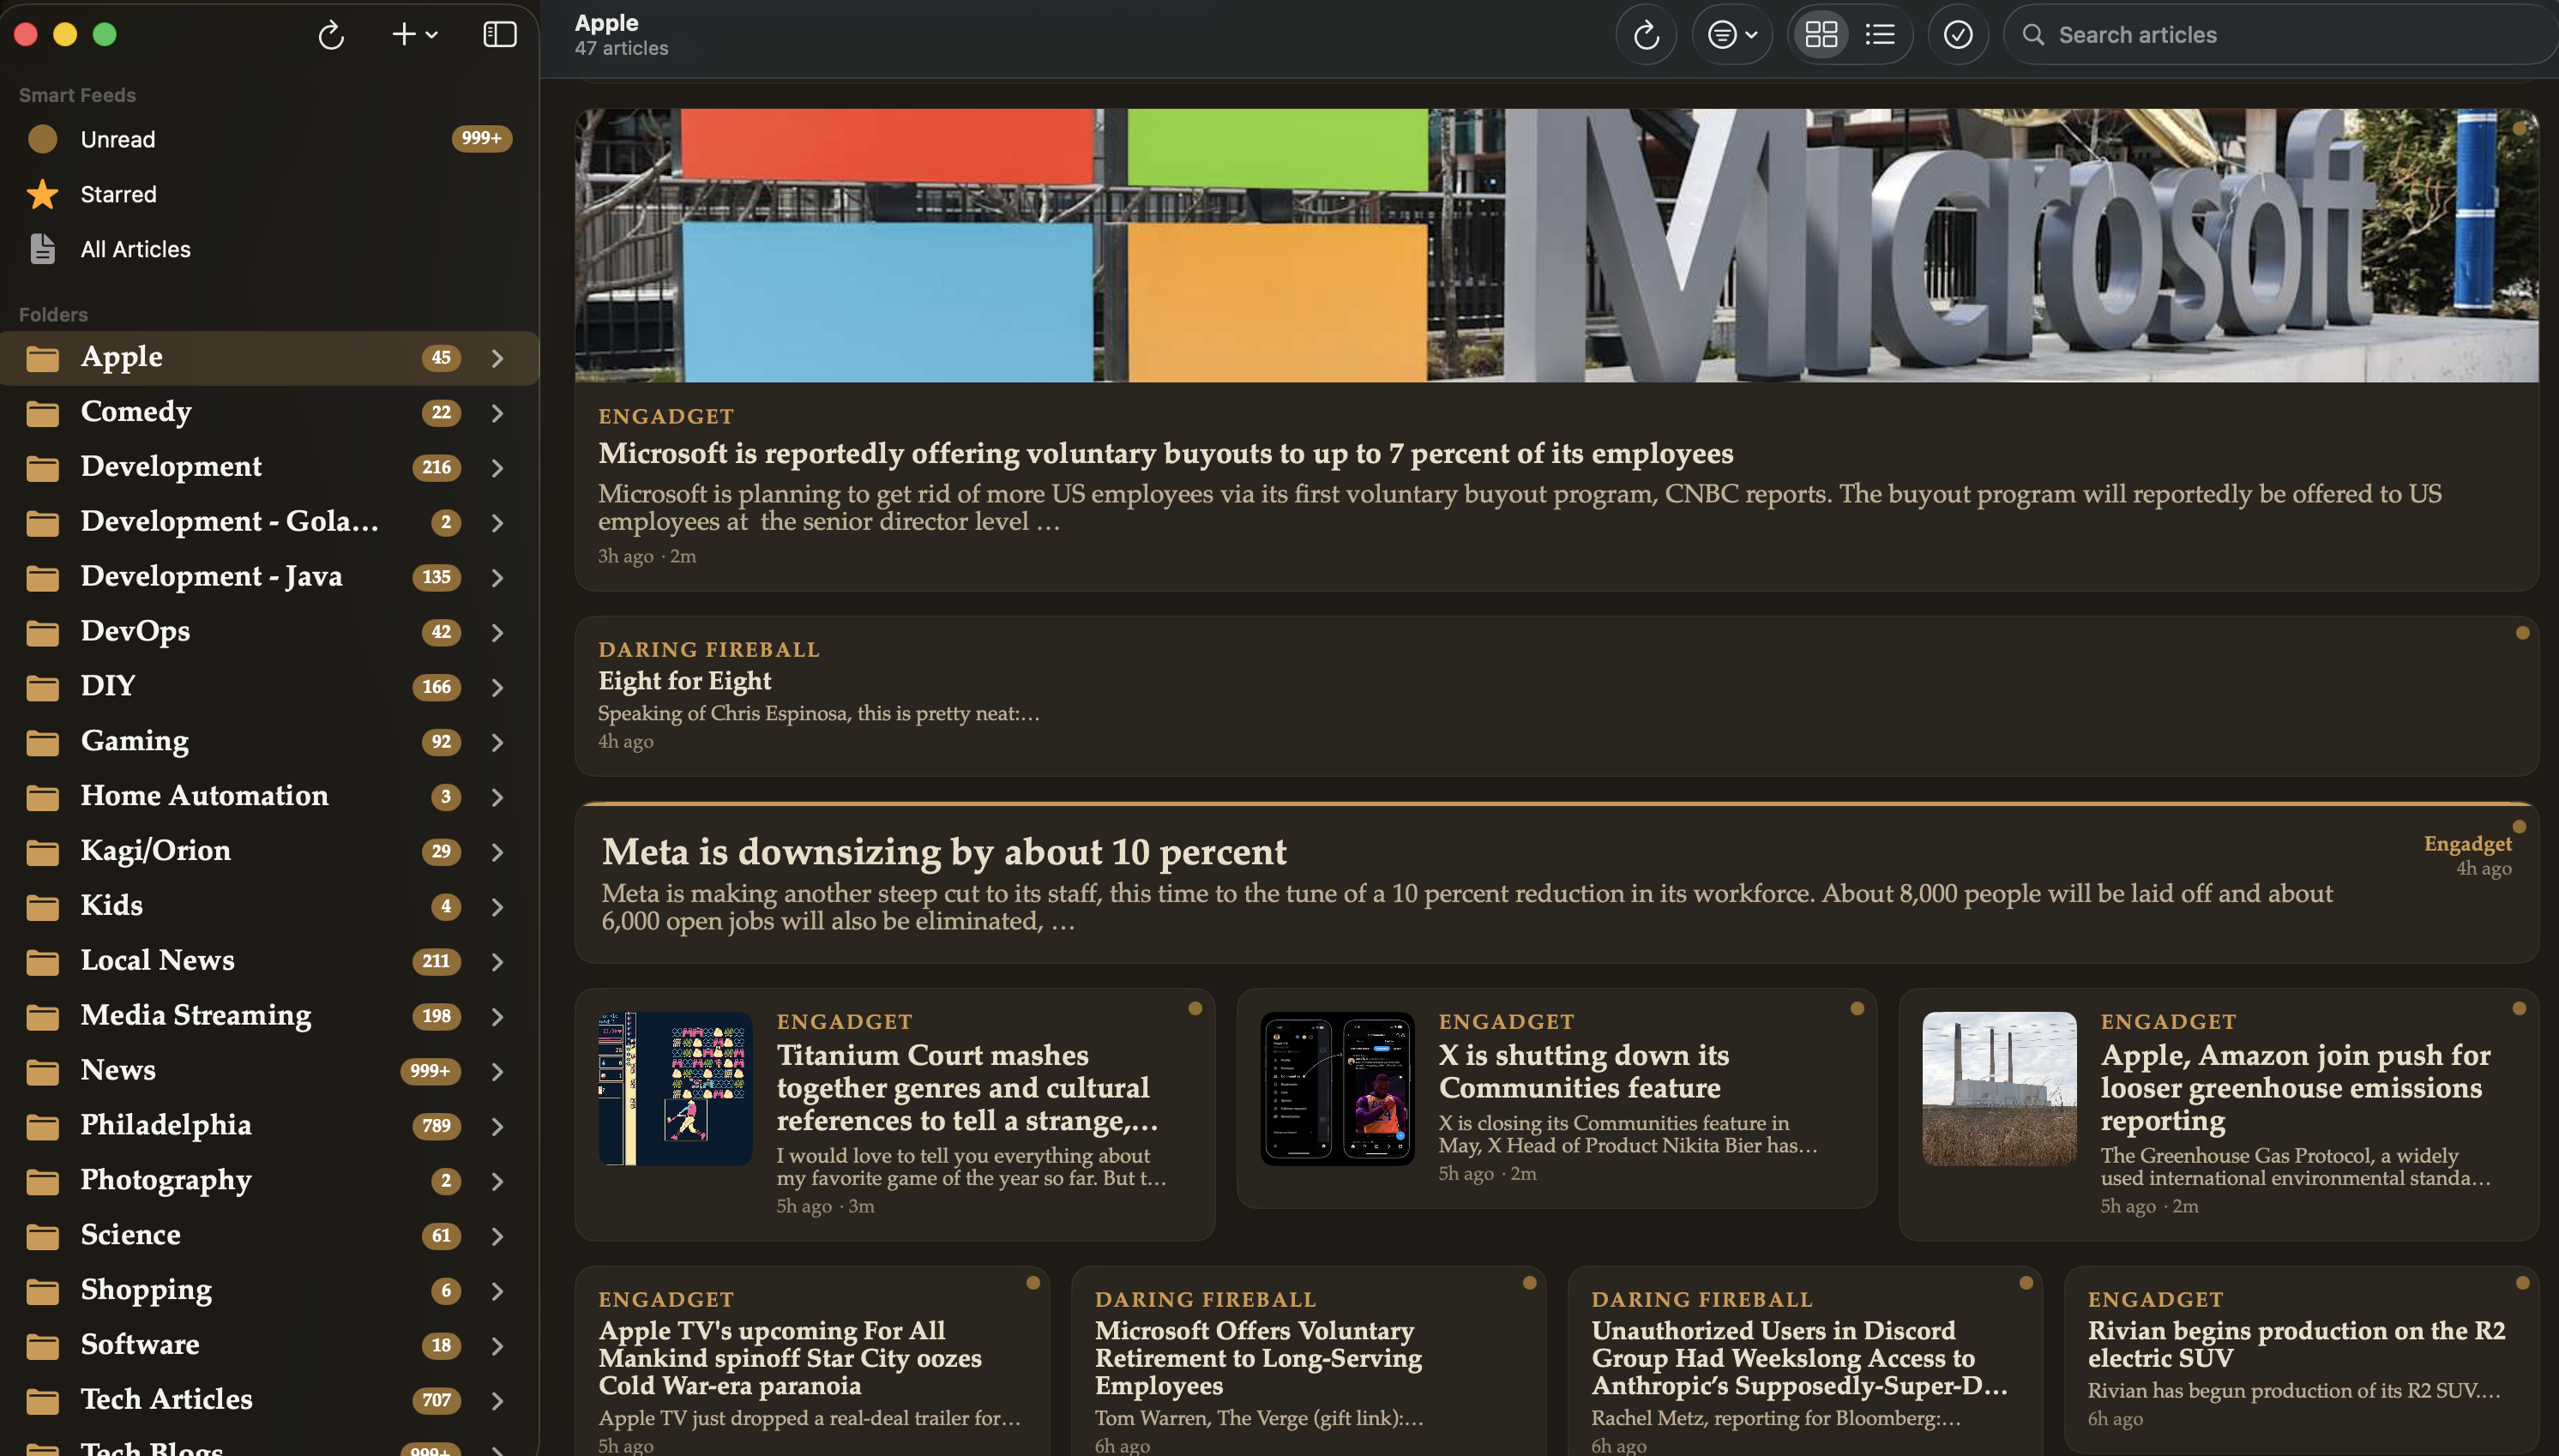The image size is (2559, 1456).
Task: Toggle unread dot on X Communities card
Action: (x=1856, y=1009)
